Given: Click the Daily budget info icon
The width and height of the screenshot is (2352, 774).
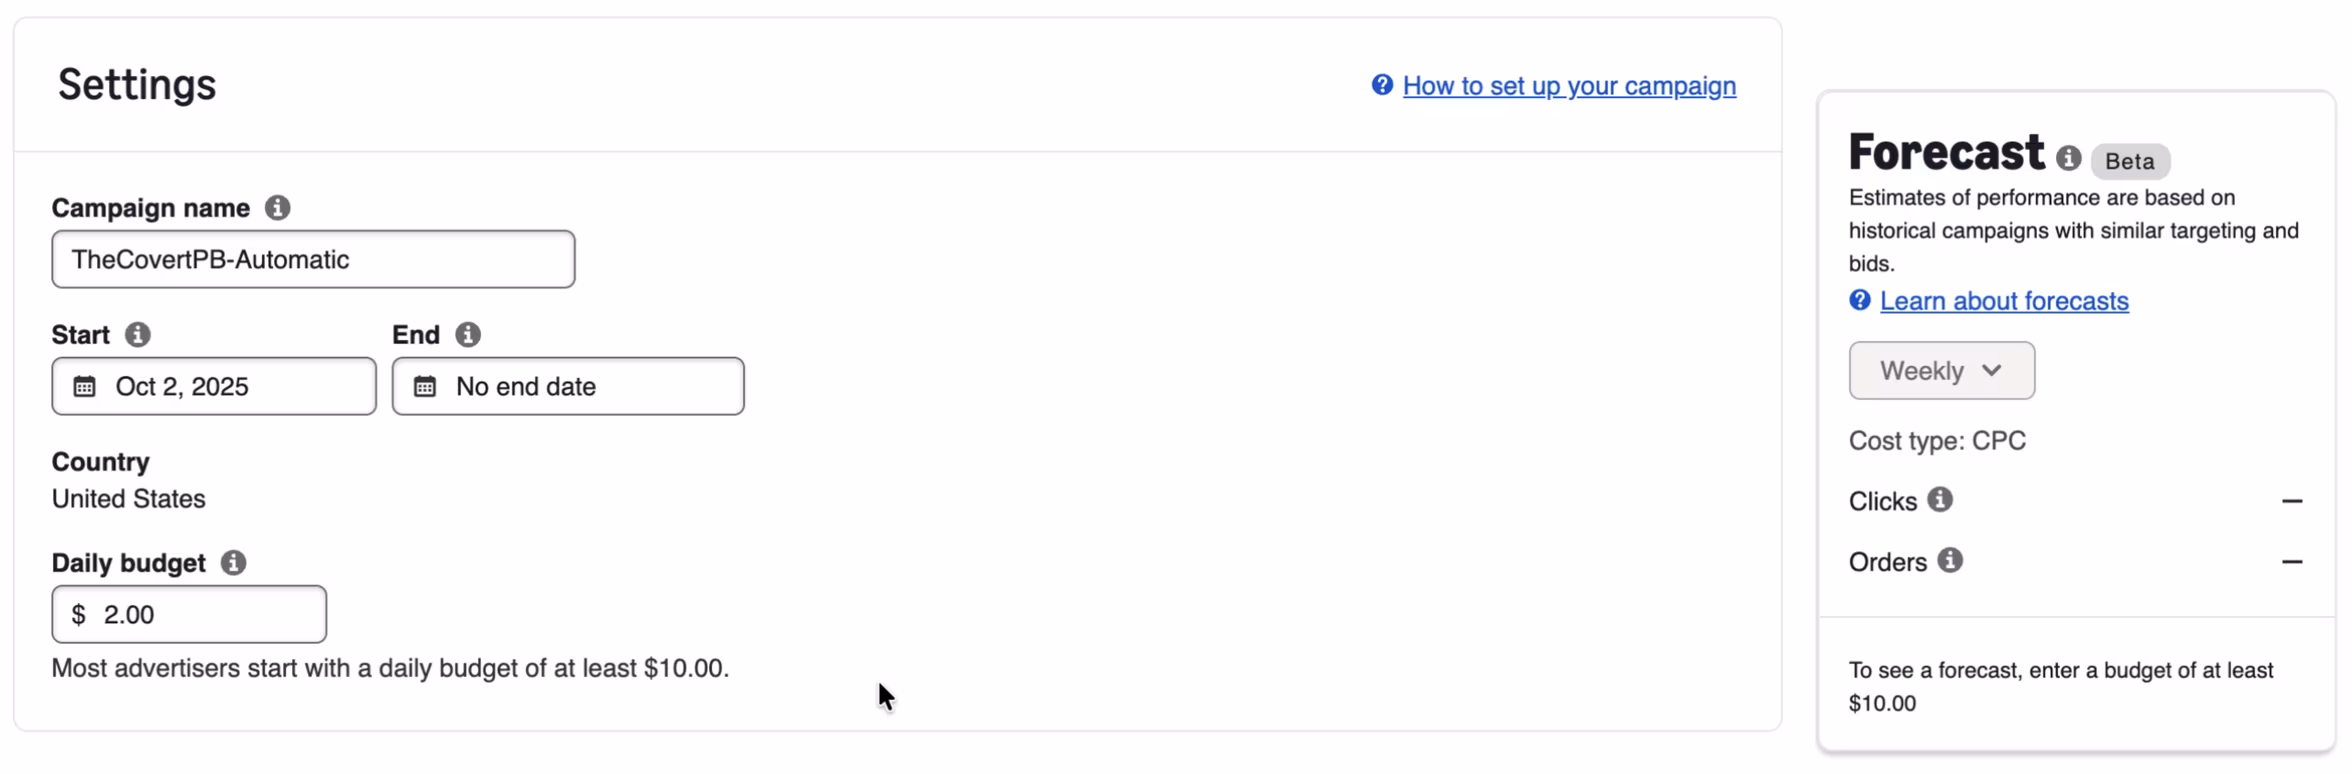Looking at the screenshot, I should 233,563.
